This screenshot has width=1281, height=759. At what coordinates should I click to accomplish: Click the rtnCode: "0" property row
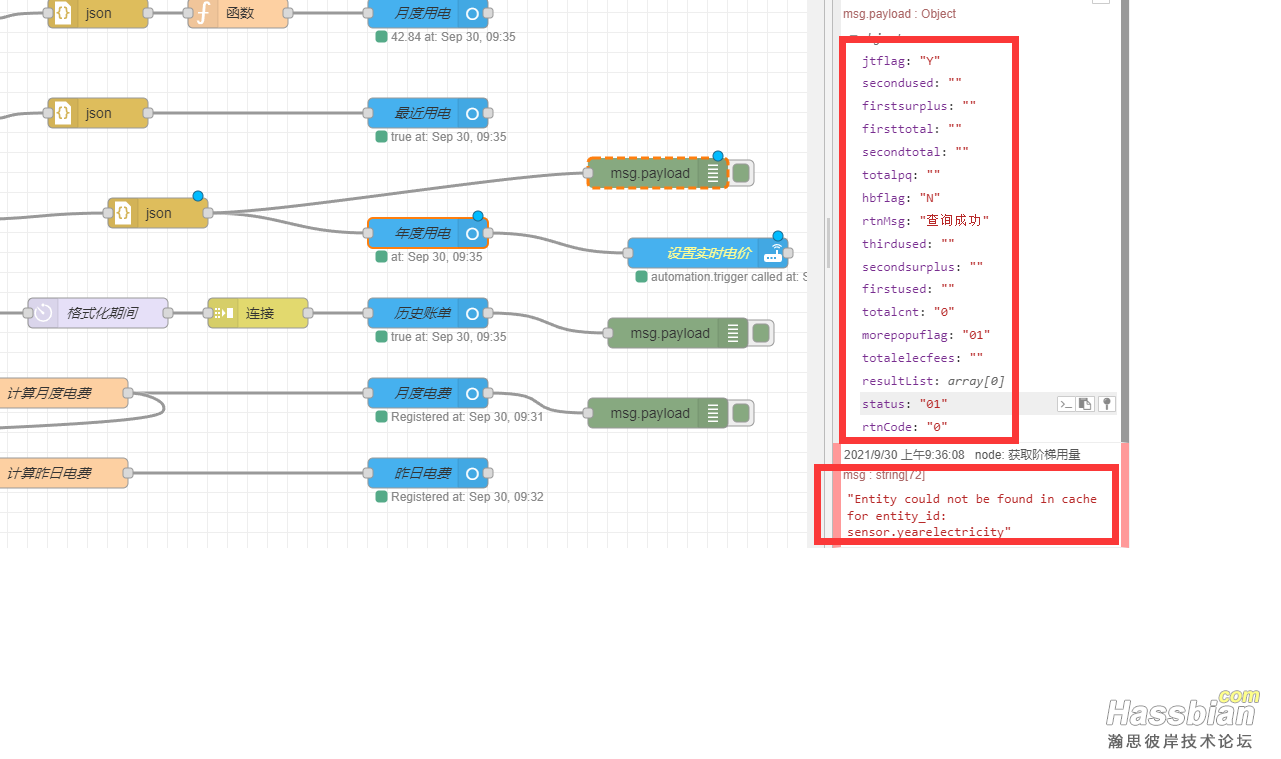pyautogui.click(x=905, y=427)
